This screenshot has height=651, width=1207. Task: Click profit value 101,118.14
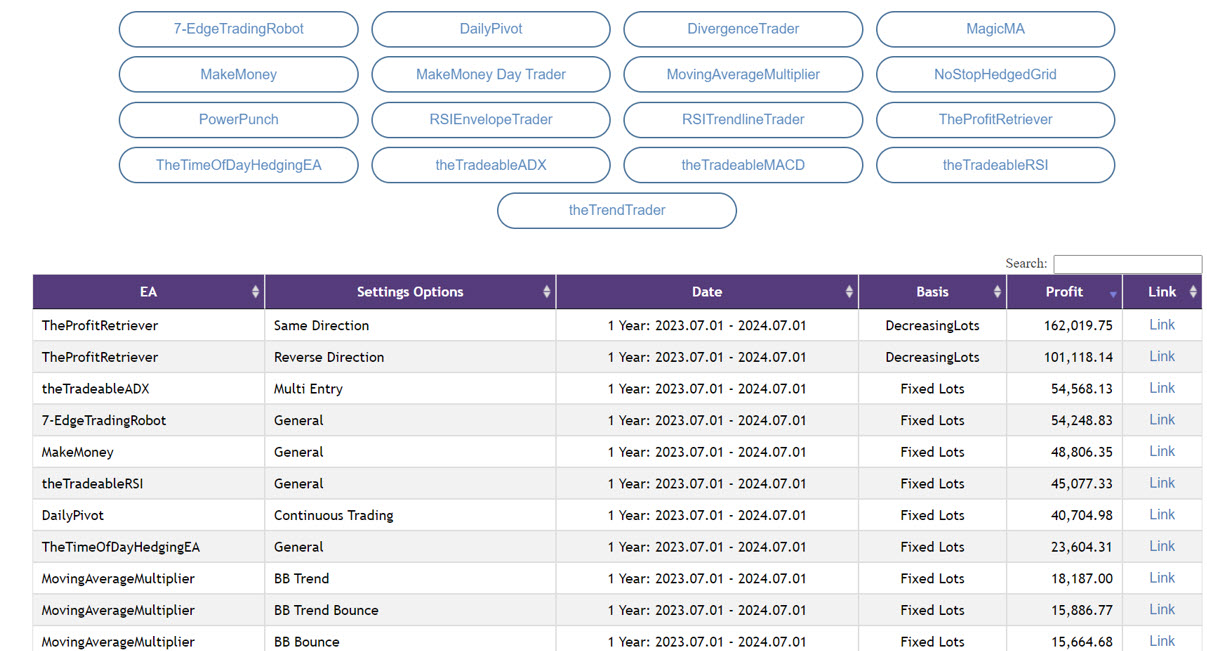pos(1078,357)
